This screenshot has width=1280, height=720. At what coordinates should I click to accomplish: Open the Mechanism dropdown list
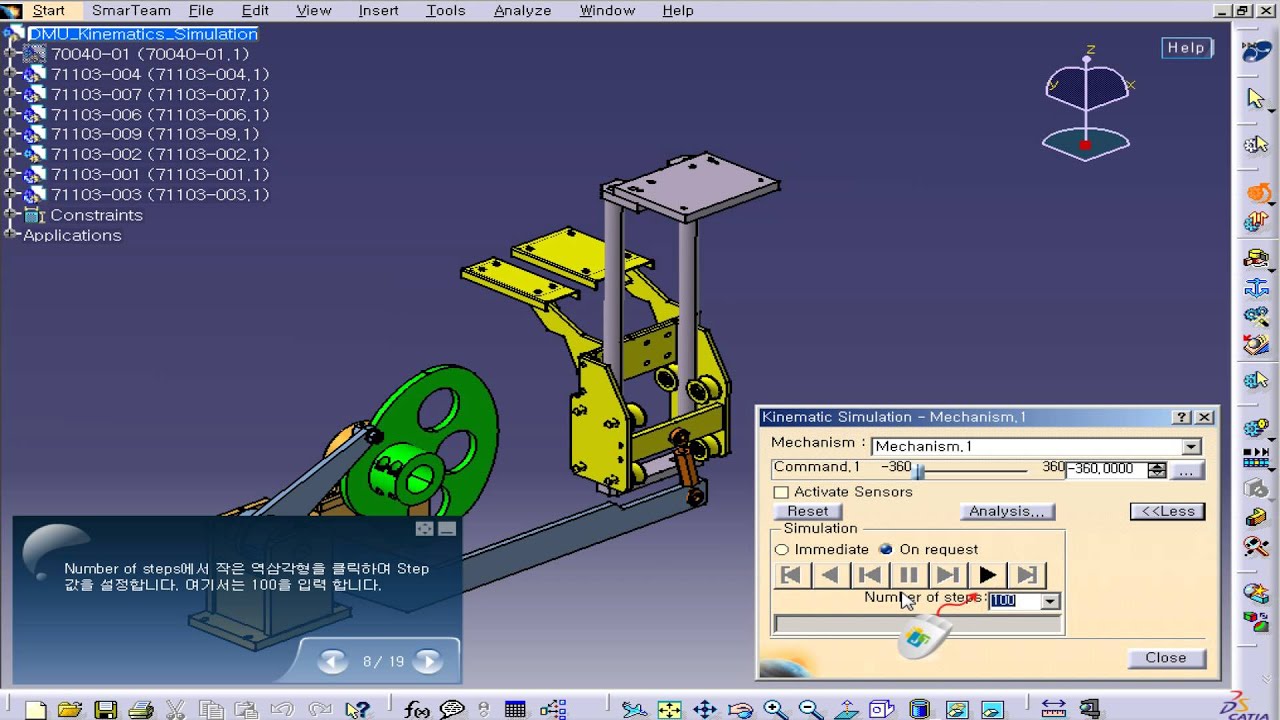1191,447
